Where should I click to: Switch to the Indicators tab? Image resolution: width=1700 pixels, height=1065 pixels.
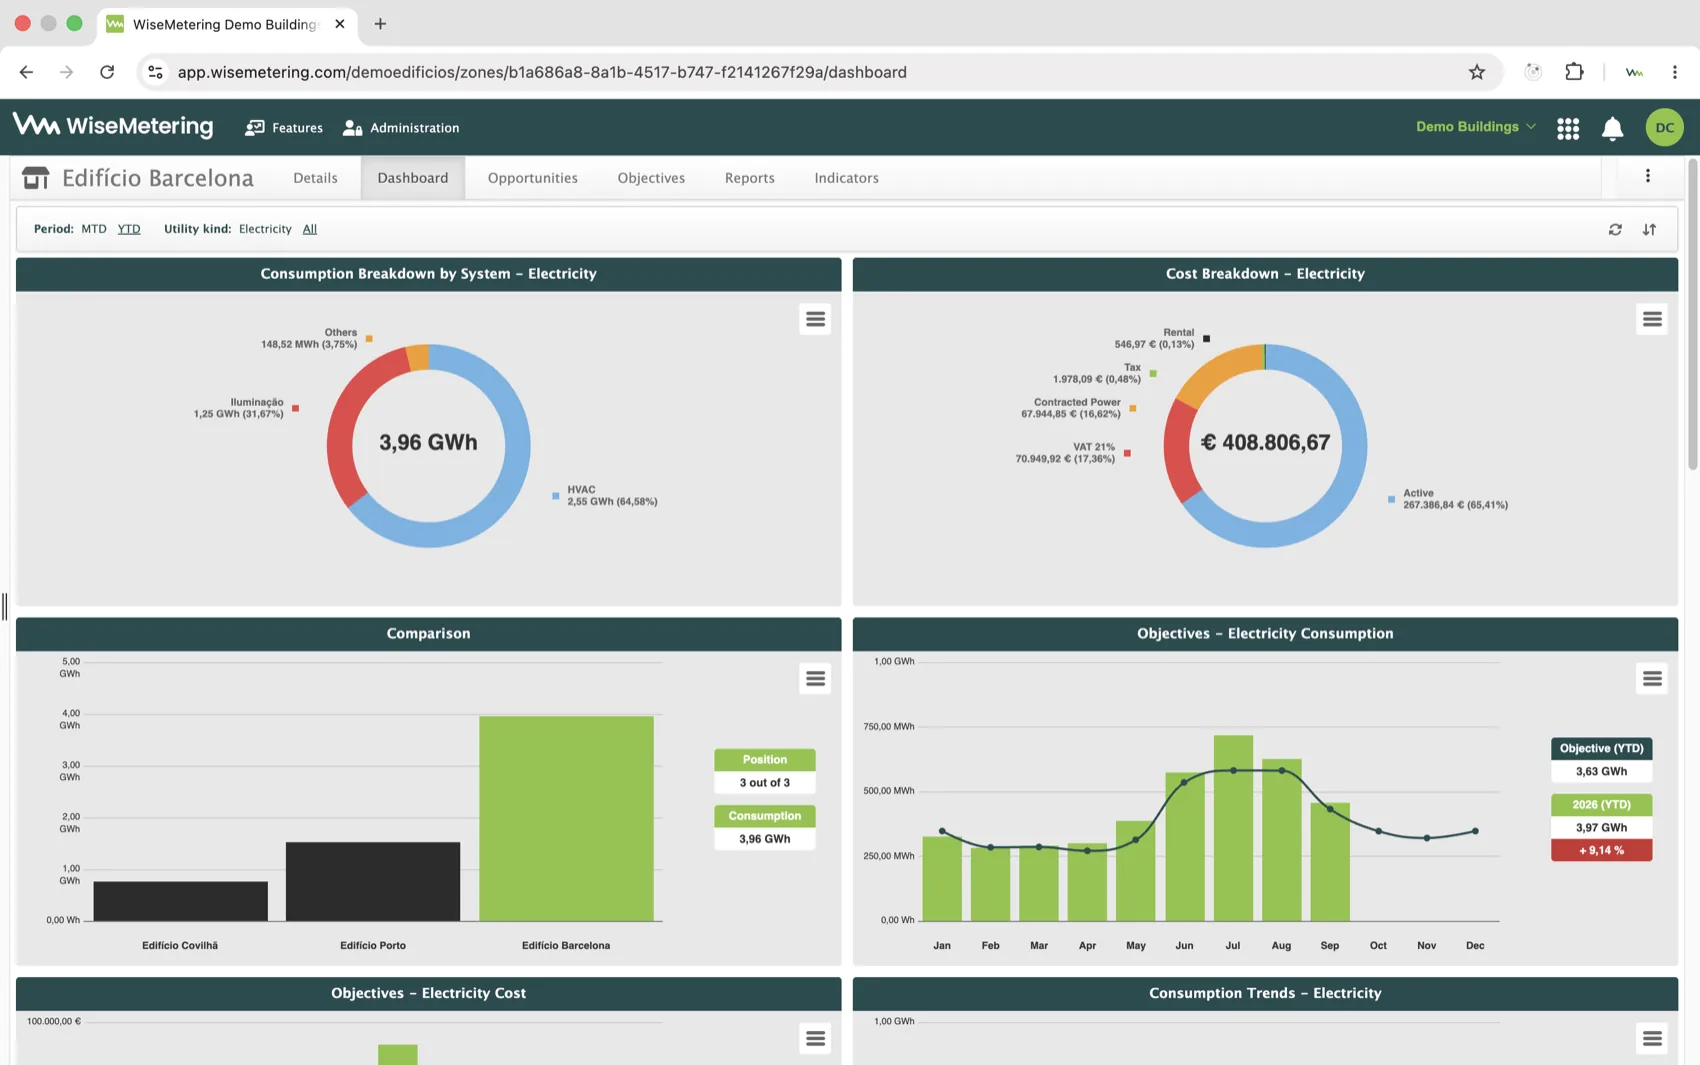846,178
